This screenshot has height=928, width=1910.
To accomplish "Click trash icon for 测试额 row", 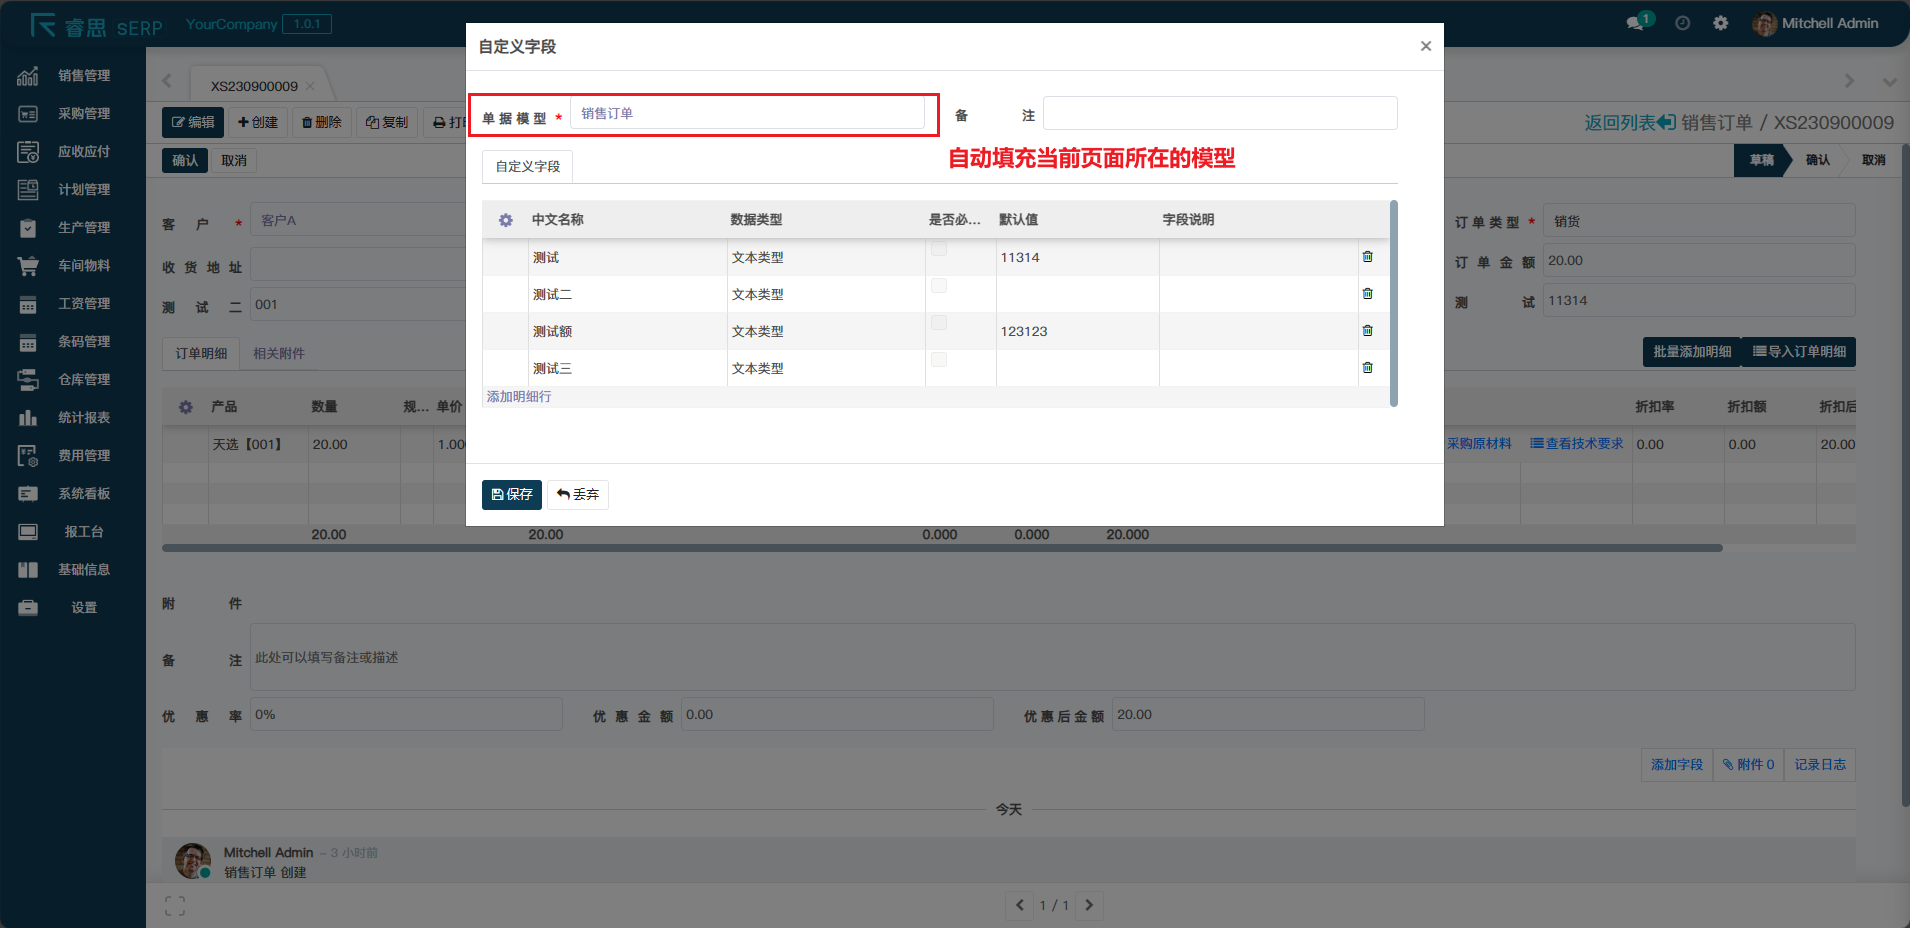I will tap(1367, 331).
